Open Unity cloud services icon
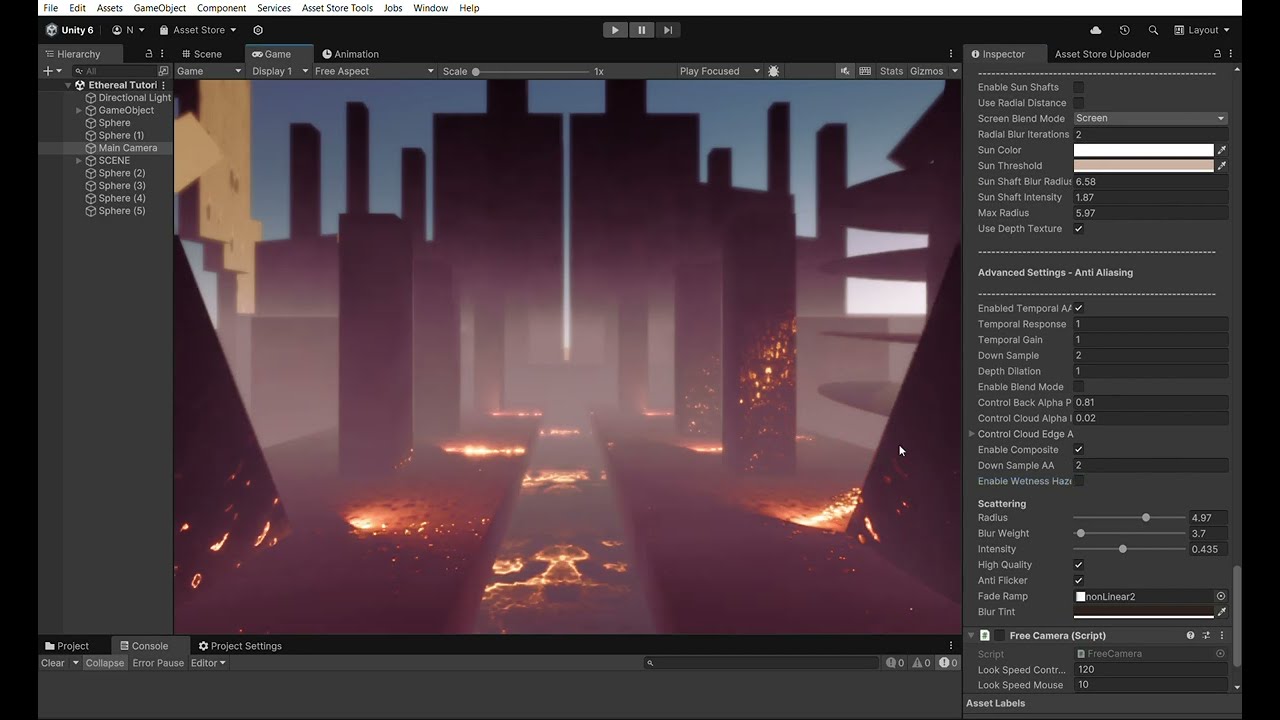 pyautogui.click(x=1096, y=30)
